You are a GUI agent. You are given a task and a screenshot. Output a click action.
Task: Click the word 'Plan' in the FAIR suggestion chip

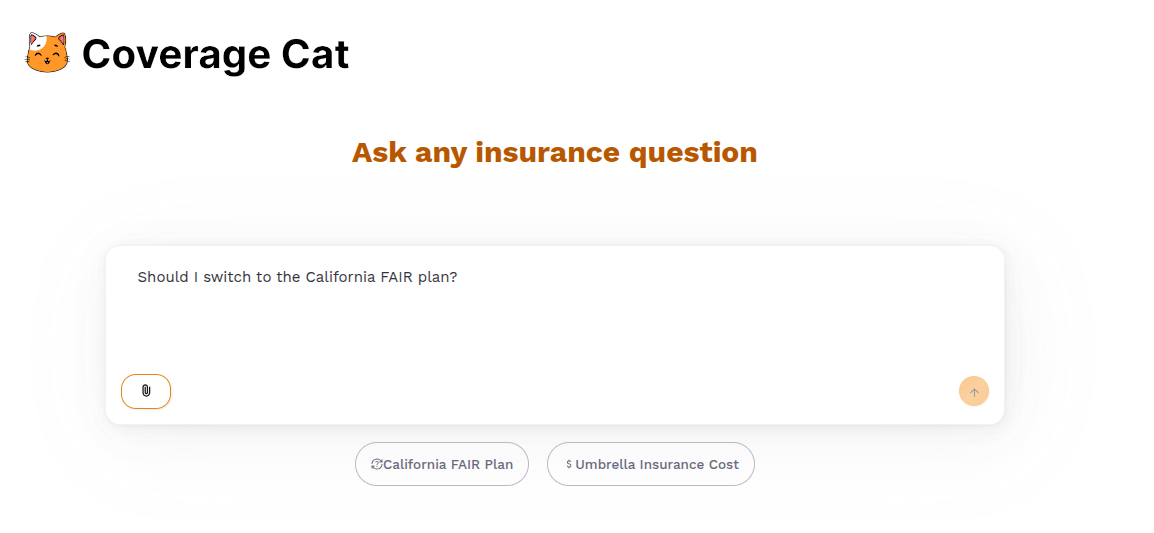(x=497, y=464)
